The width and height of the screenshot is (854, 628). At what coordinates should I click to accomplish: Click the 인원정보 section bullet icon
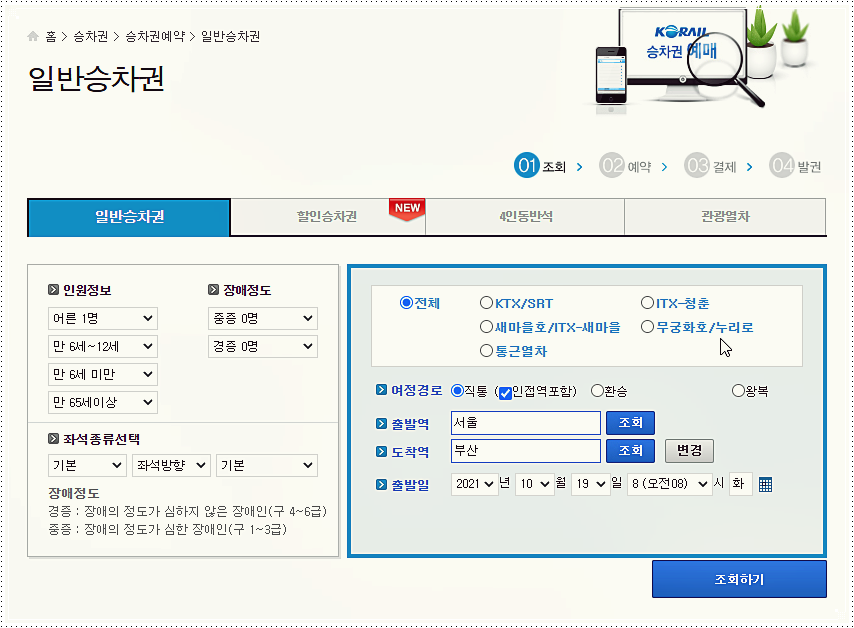pos(53,290)
